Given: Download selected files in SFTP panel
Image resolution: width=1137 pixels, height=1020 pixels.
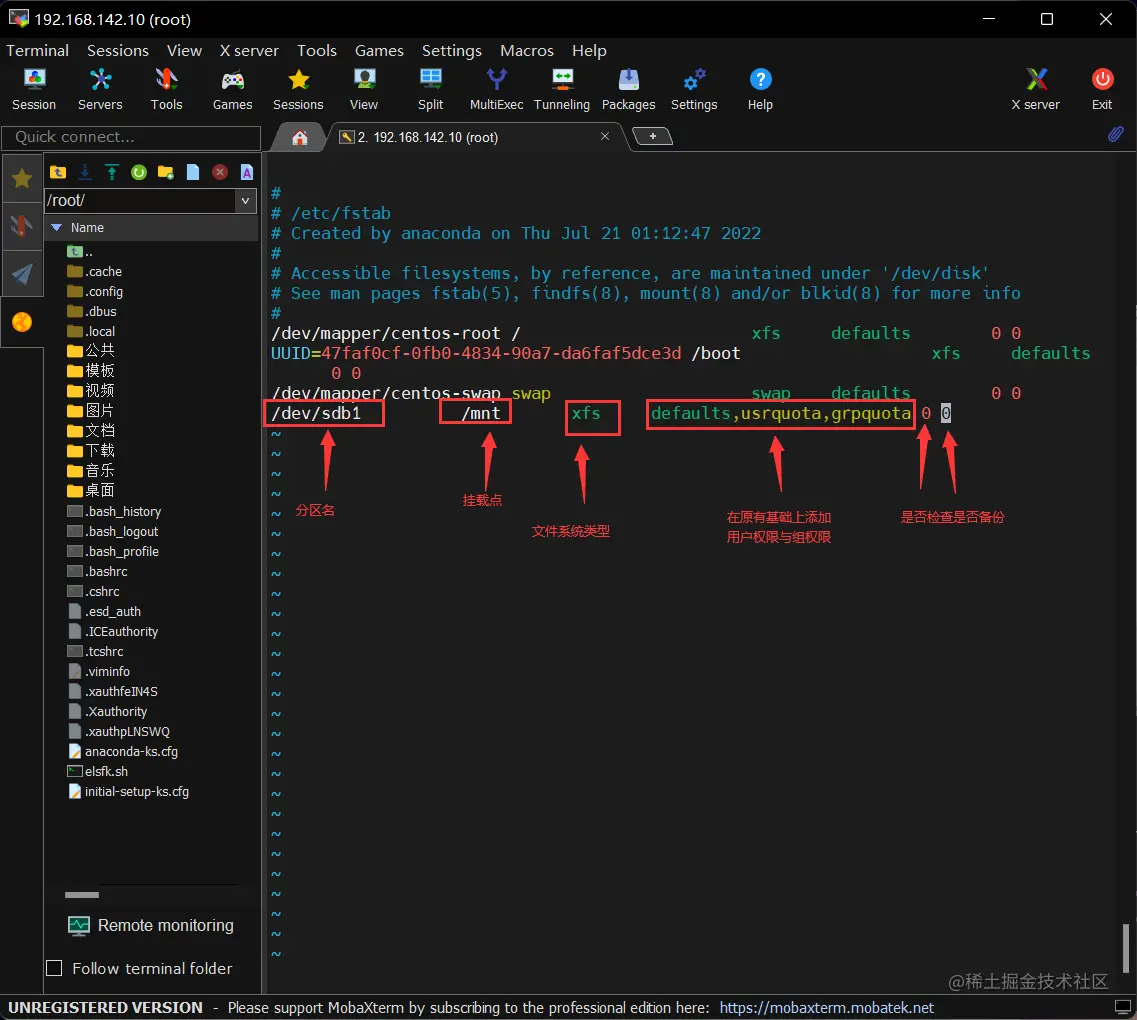Looking at the screenshot, I should click(85, 172).
